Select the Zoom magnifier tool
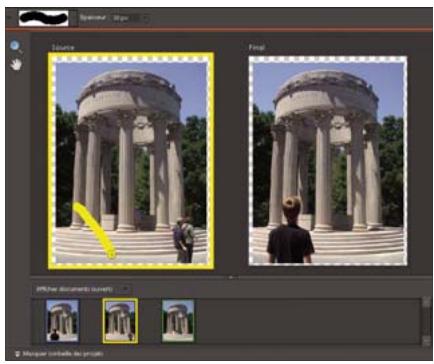This screenshot has height=364, width=434. [15, 46]
